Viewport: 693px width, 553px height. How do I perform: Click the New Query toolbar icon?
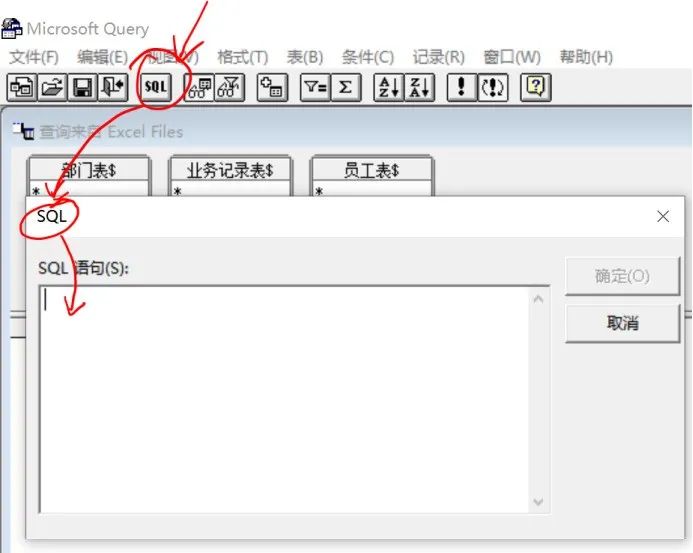pyautogui.click(x=21, y=87)
